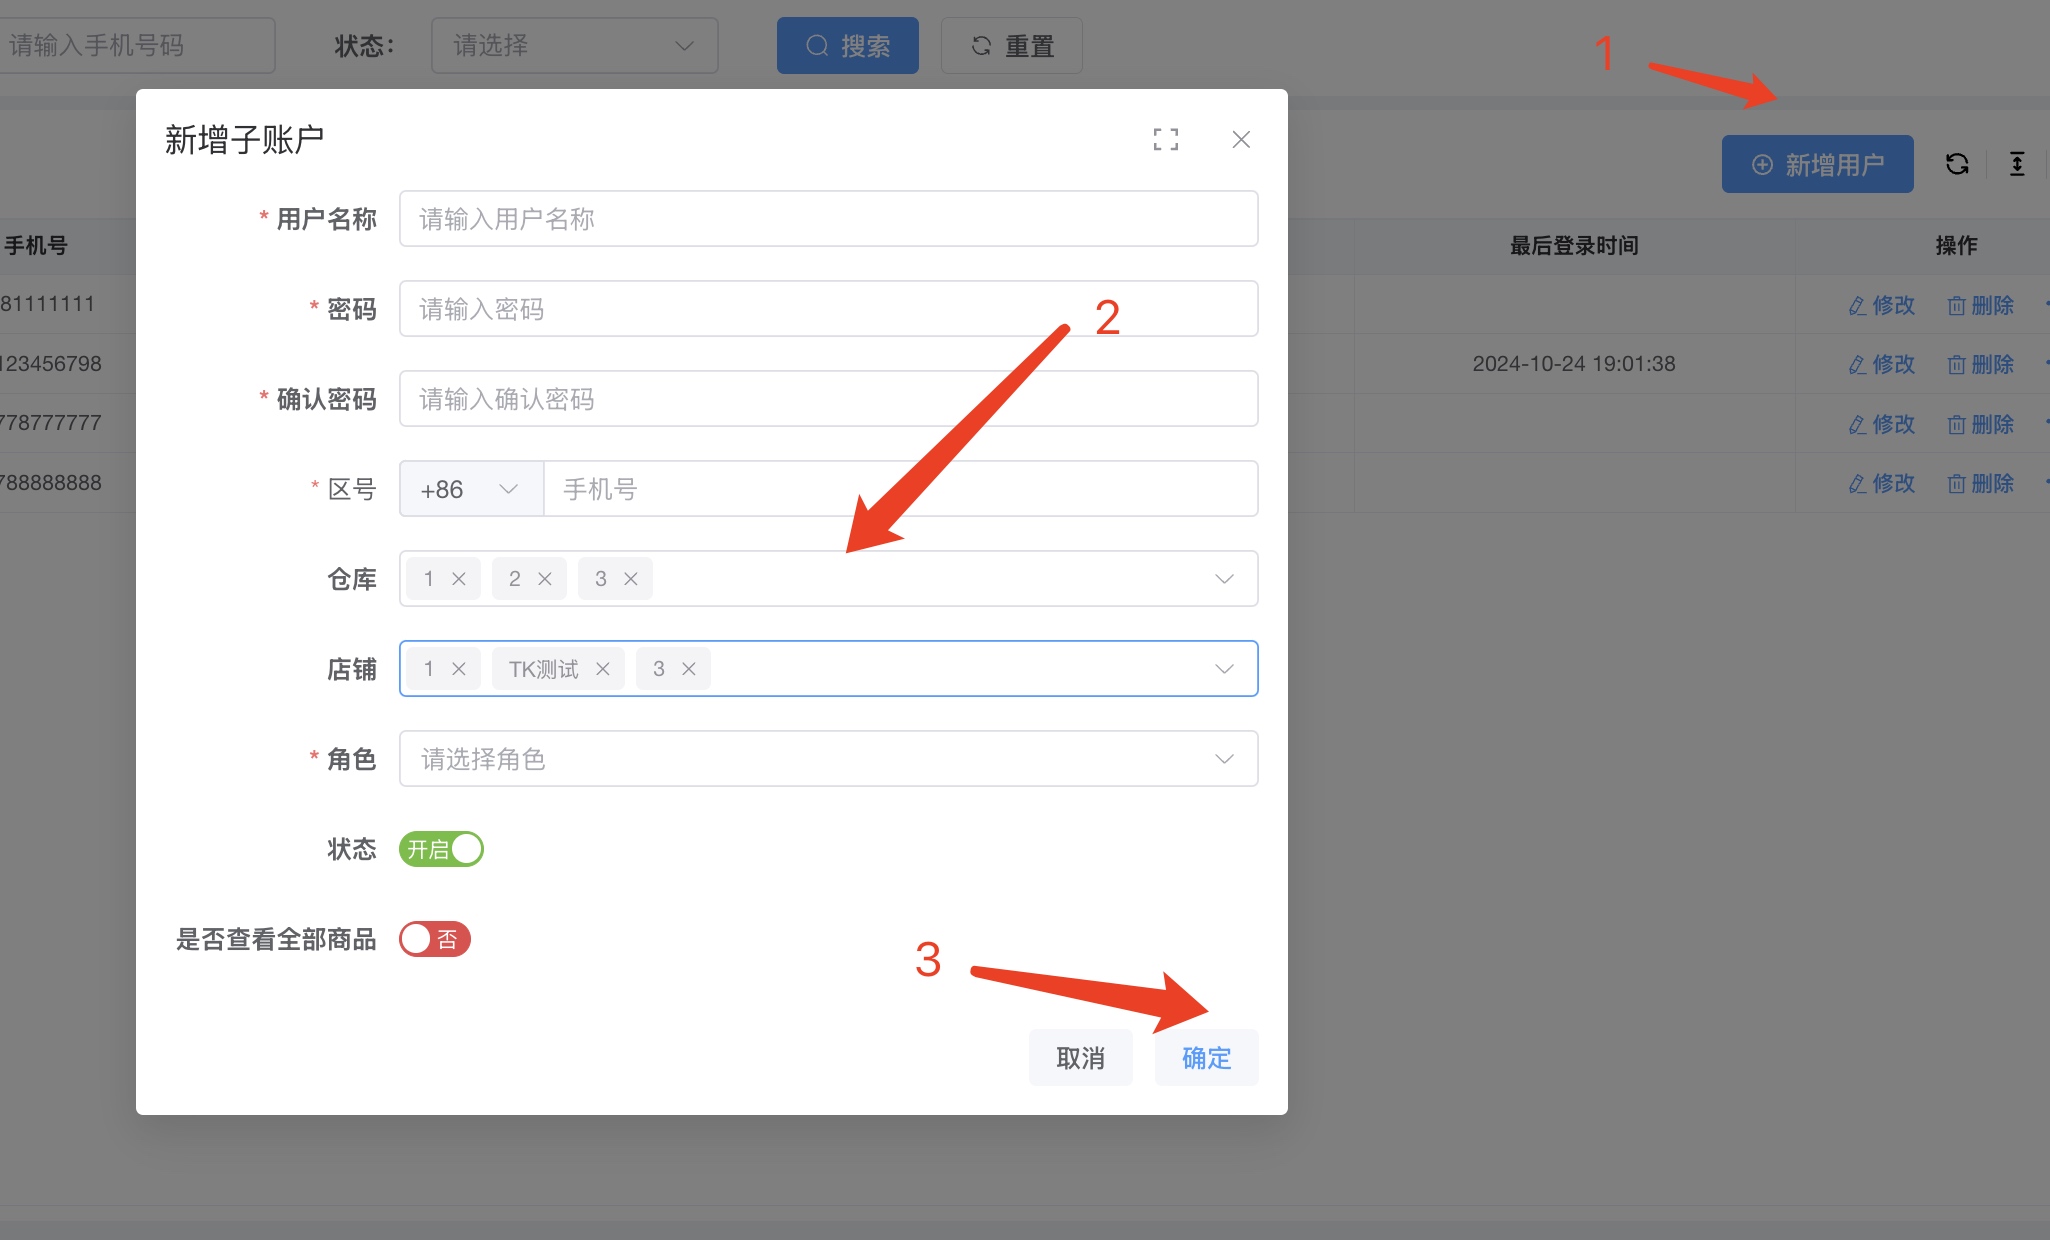This screenshot has height=1240, width=2050.
Task: Open the 状态 filter dropdown in background page
Action: tap(574, 46)
